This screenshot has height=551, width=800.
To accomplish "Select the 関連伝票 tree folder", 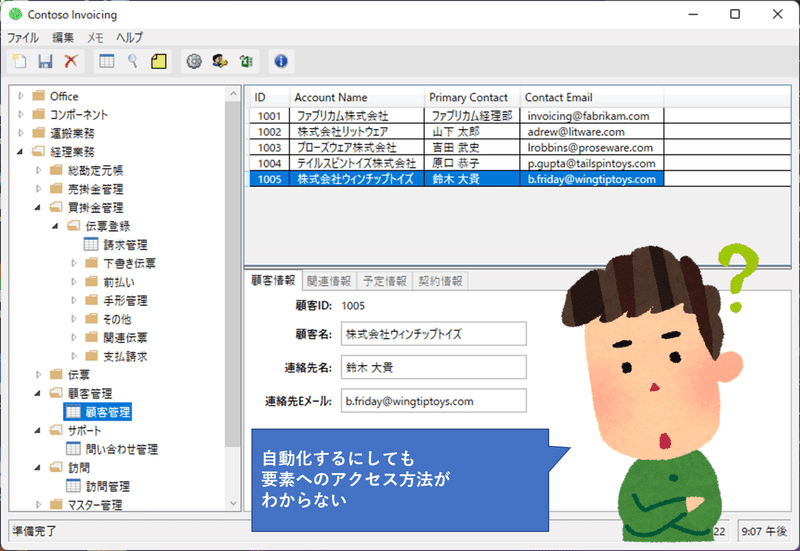I will [x=125, y=338].
